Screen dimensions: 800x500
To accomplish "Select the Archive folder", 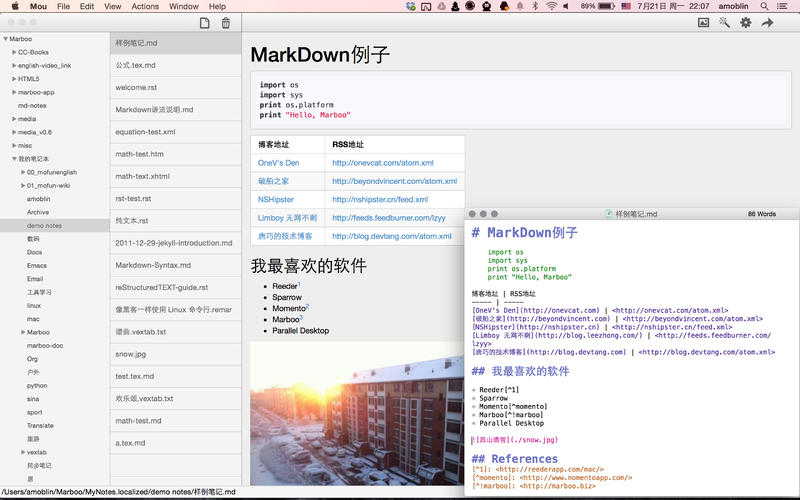I will tap(38, 212).
